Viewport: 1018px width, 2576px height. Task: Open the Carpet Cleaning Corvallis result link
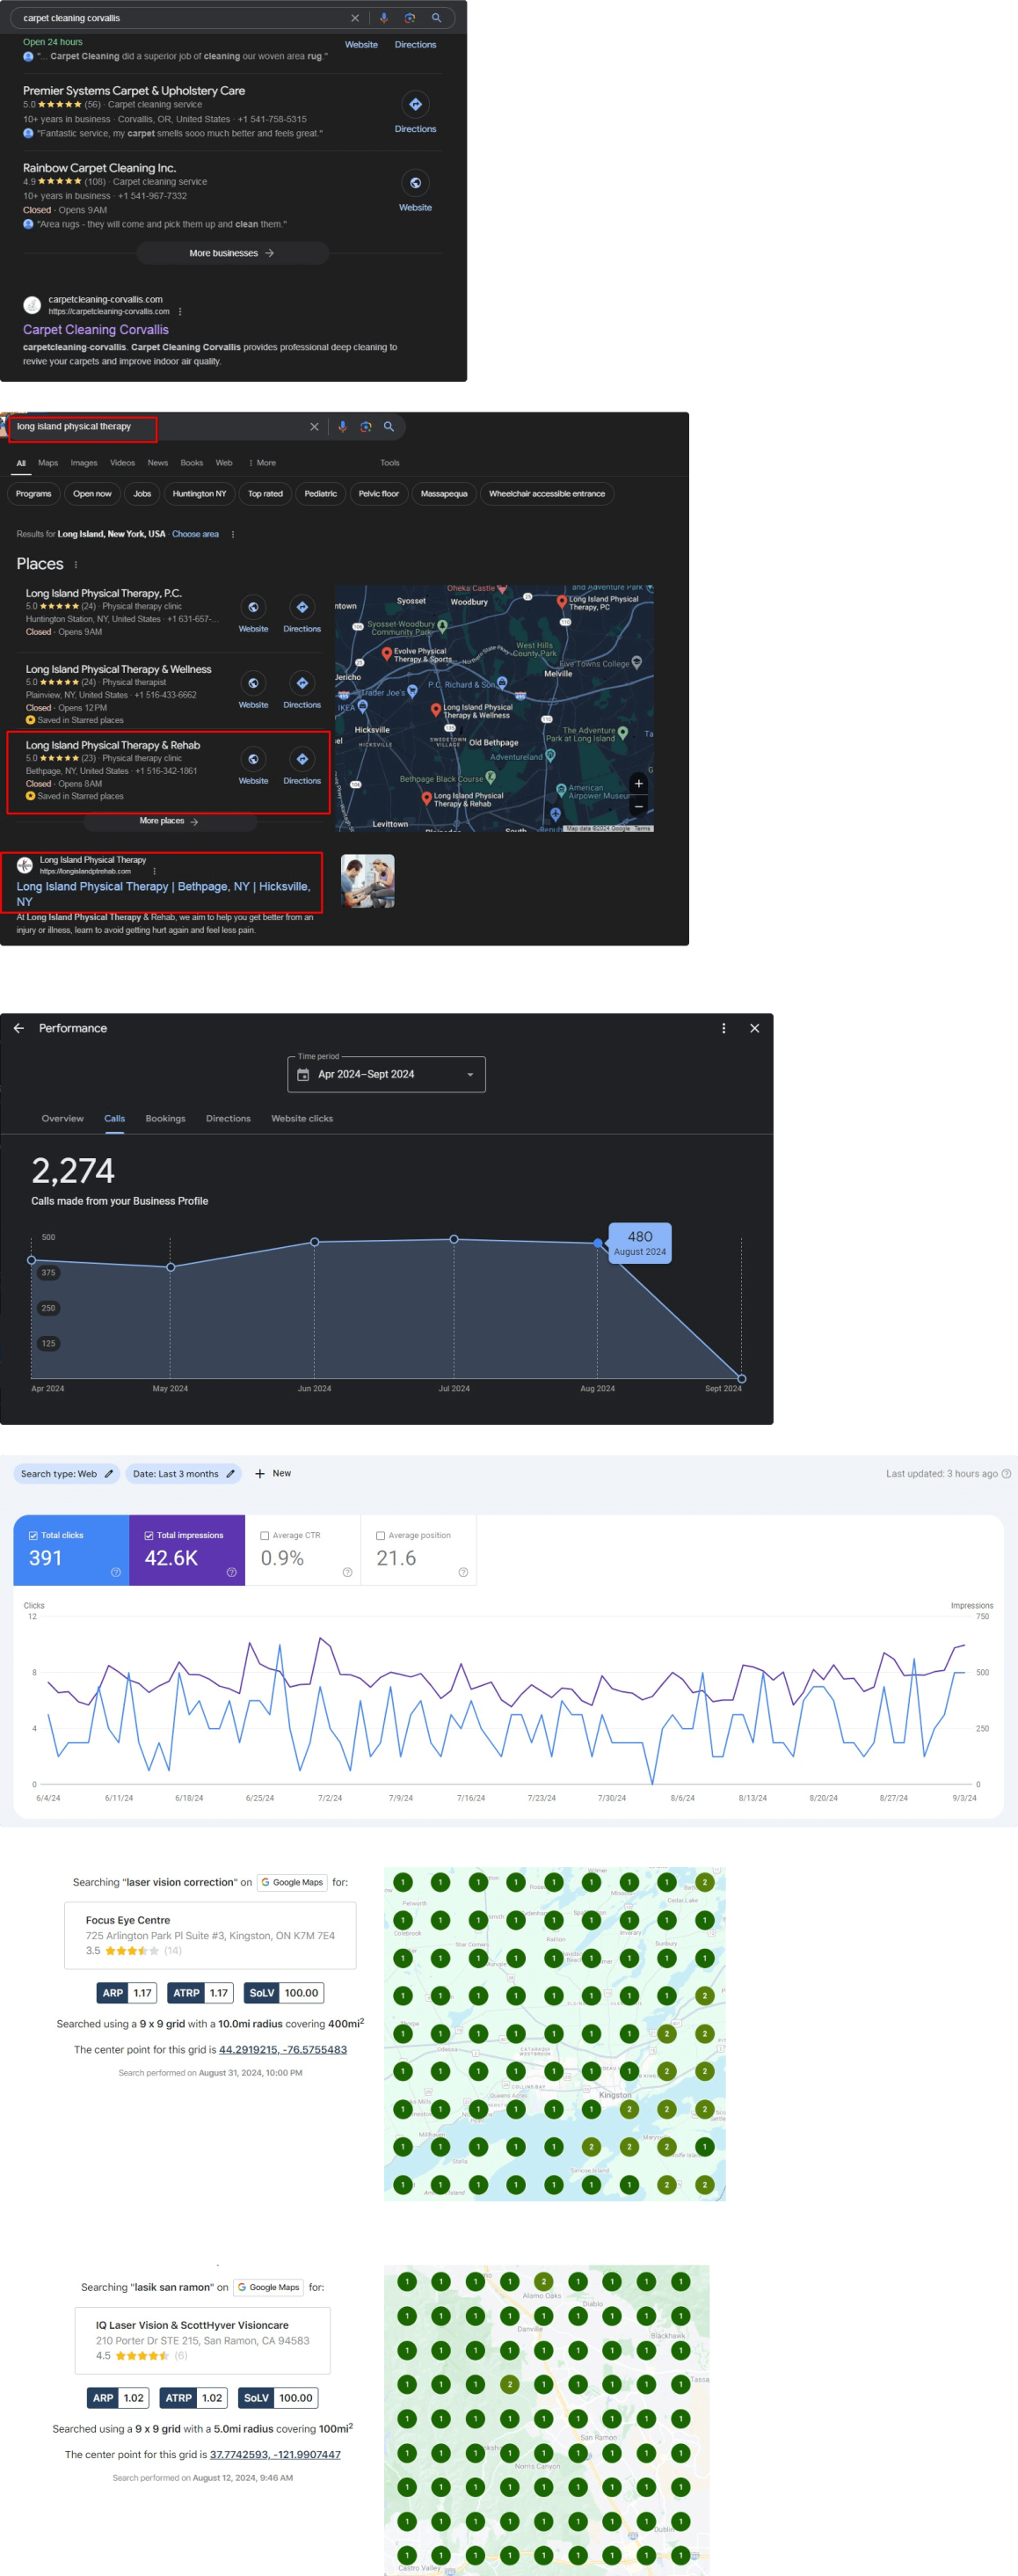coord(96,330)
